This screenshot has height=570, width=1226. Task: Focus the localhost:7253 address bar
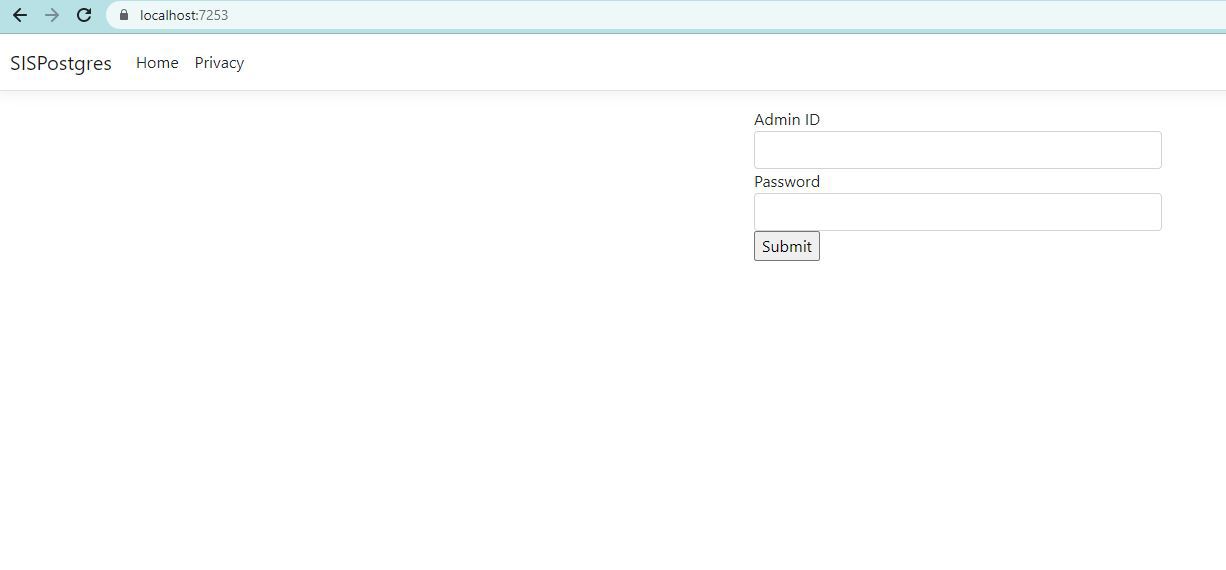click(668, 15)
